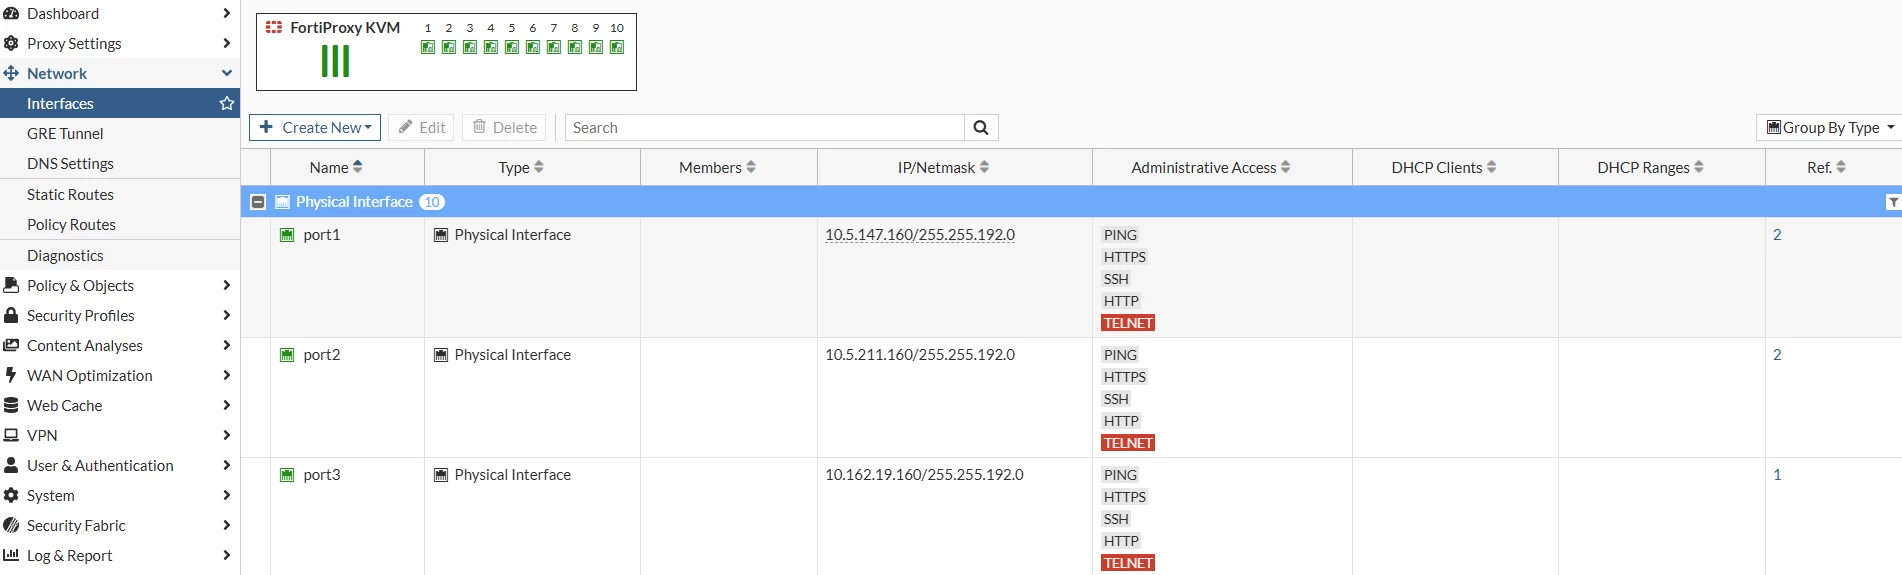Viewport: 1902px width, 575px height.
Task: Click the search magnifier icon
Action: point(981,128)
